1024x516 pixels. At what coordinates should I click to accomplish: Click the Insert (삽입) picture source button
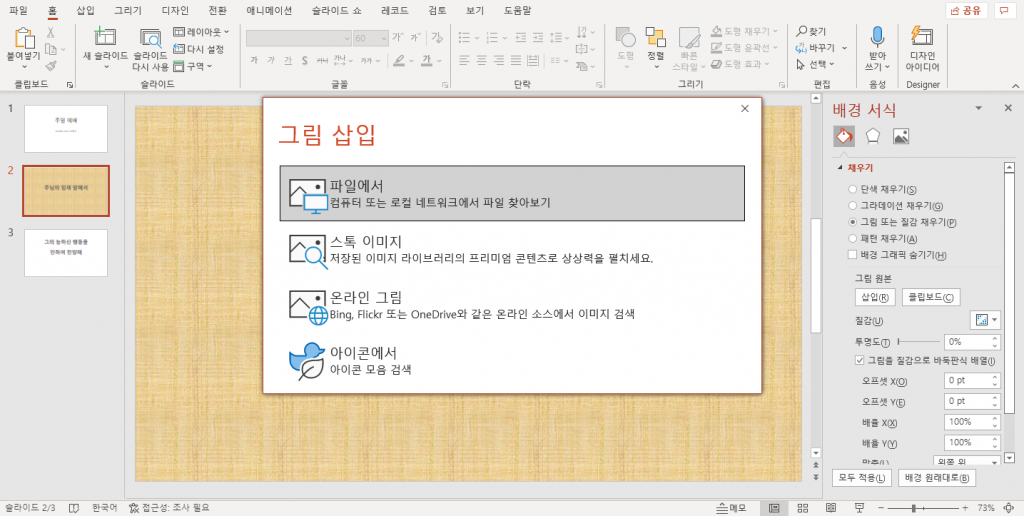pyautogui.click(x=874, y=297)
